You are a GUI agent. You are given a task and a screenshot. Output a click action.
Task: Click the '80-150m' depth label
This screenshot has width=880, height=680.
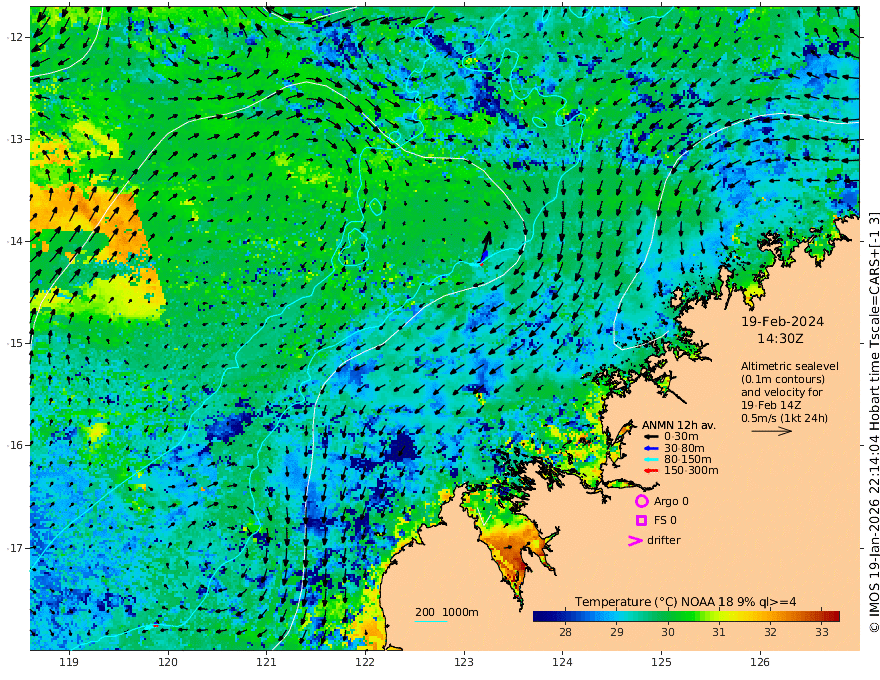pos(688,459)
